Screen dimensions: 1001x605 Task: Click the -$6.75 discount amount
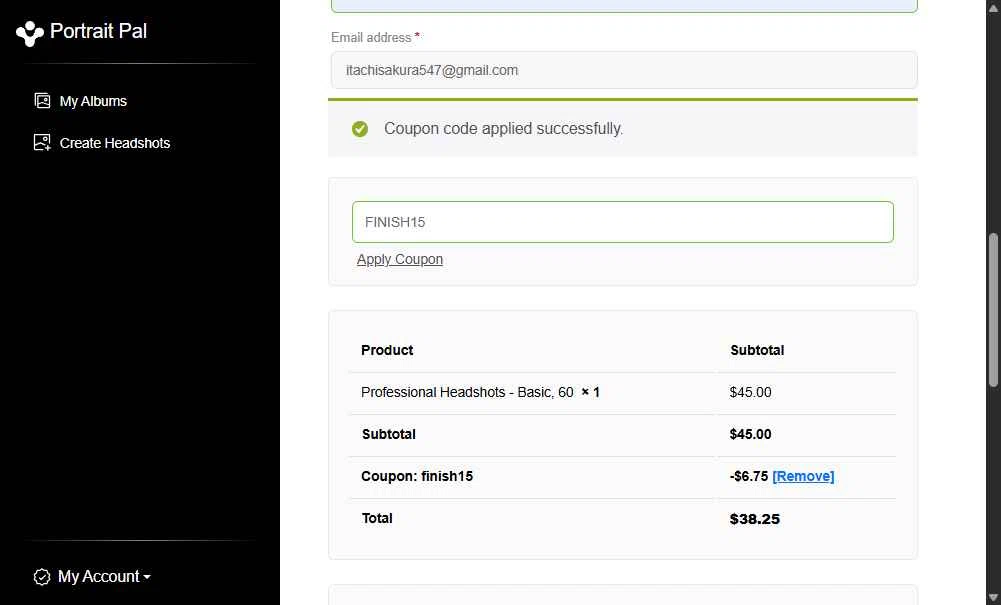[x=749, y=476]
